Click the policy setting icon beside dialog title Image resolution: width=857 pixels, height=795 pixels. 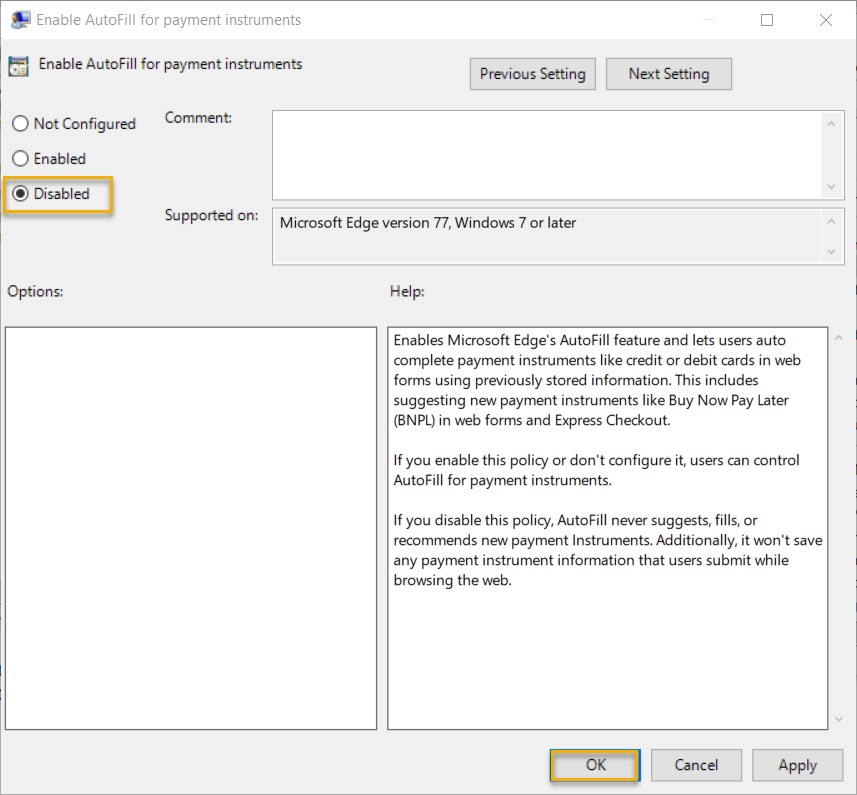[x=18, y=65]
